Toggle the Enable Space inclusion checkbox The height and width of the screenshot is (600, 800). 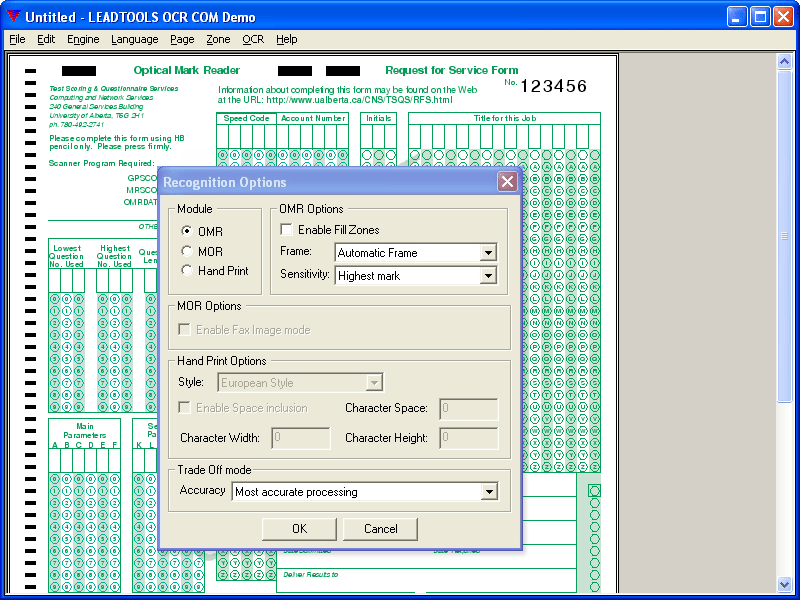(x=185, y=408)
